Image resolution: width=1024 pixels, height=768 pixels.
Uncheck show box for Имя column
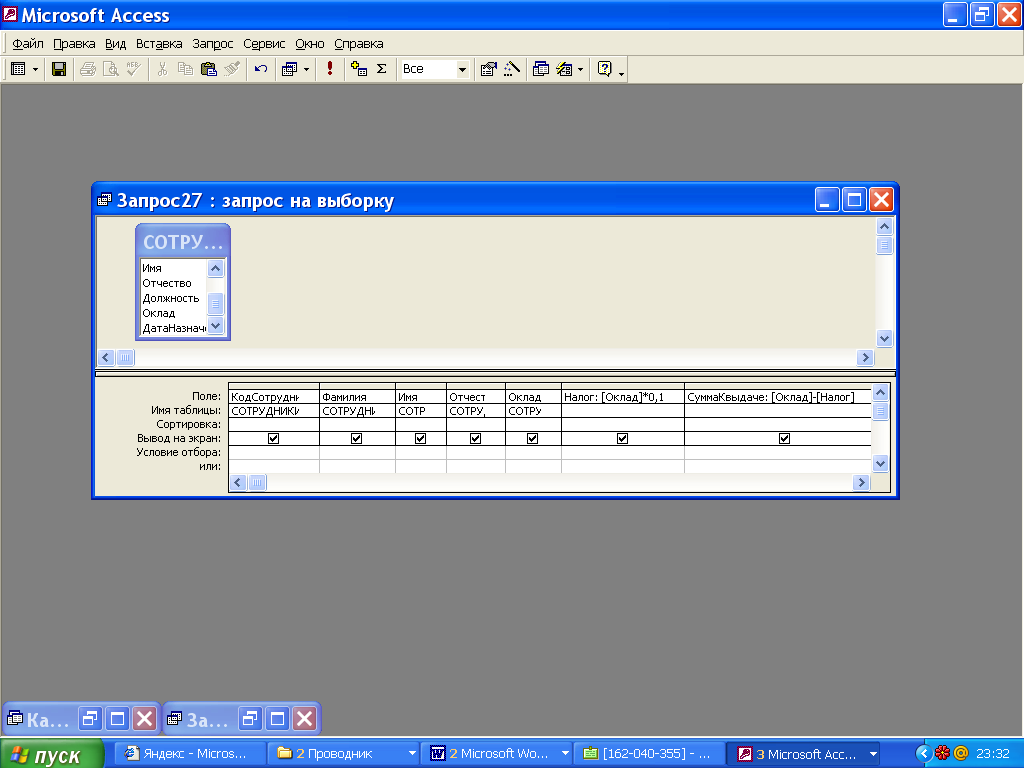[x=421, y=438]
